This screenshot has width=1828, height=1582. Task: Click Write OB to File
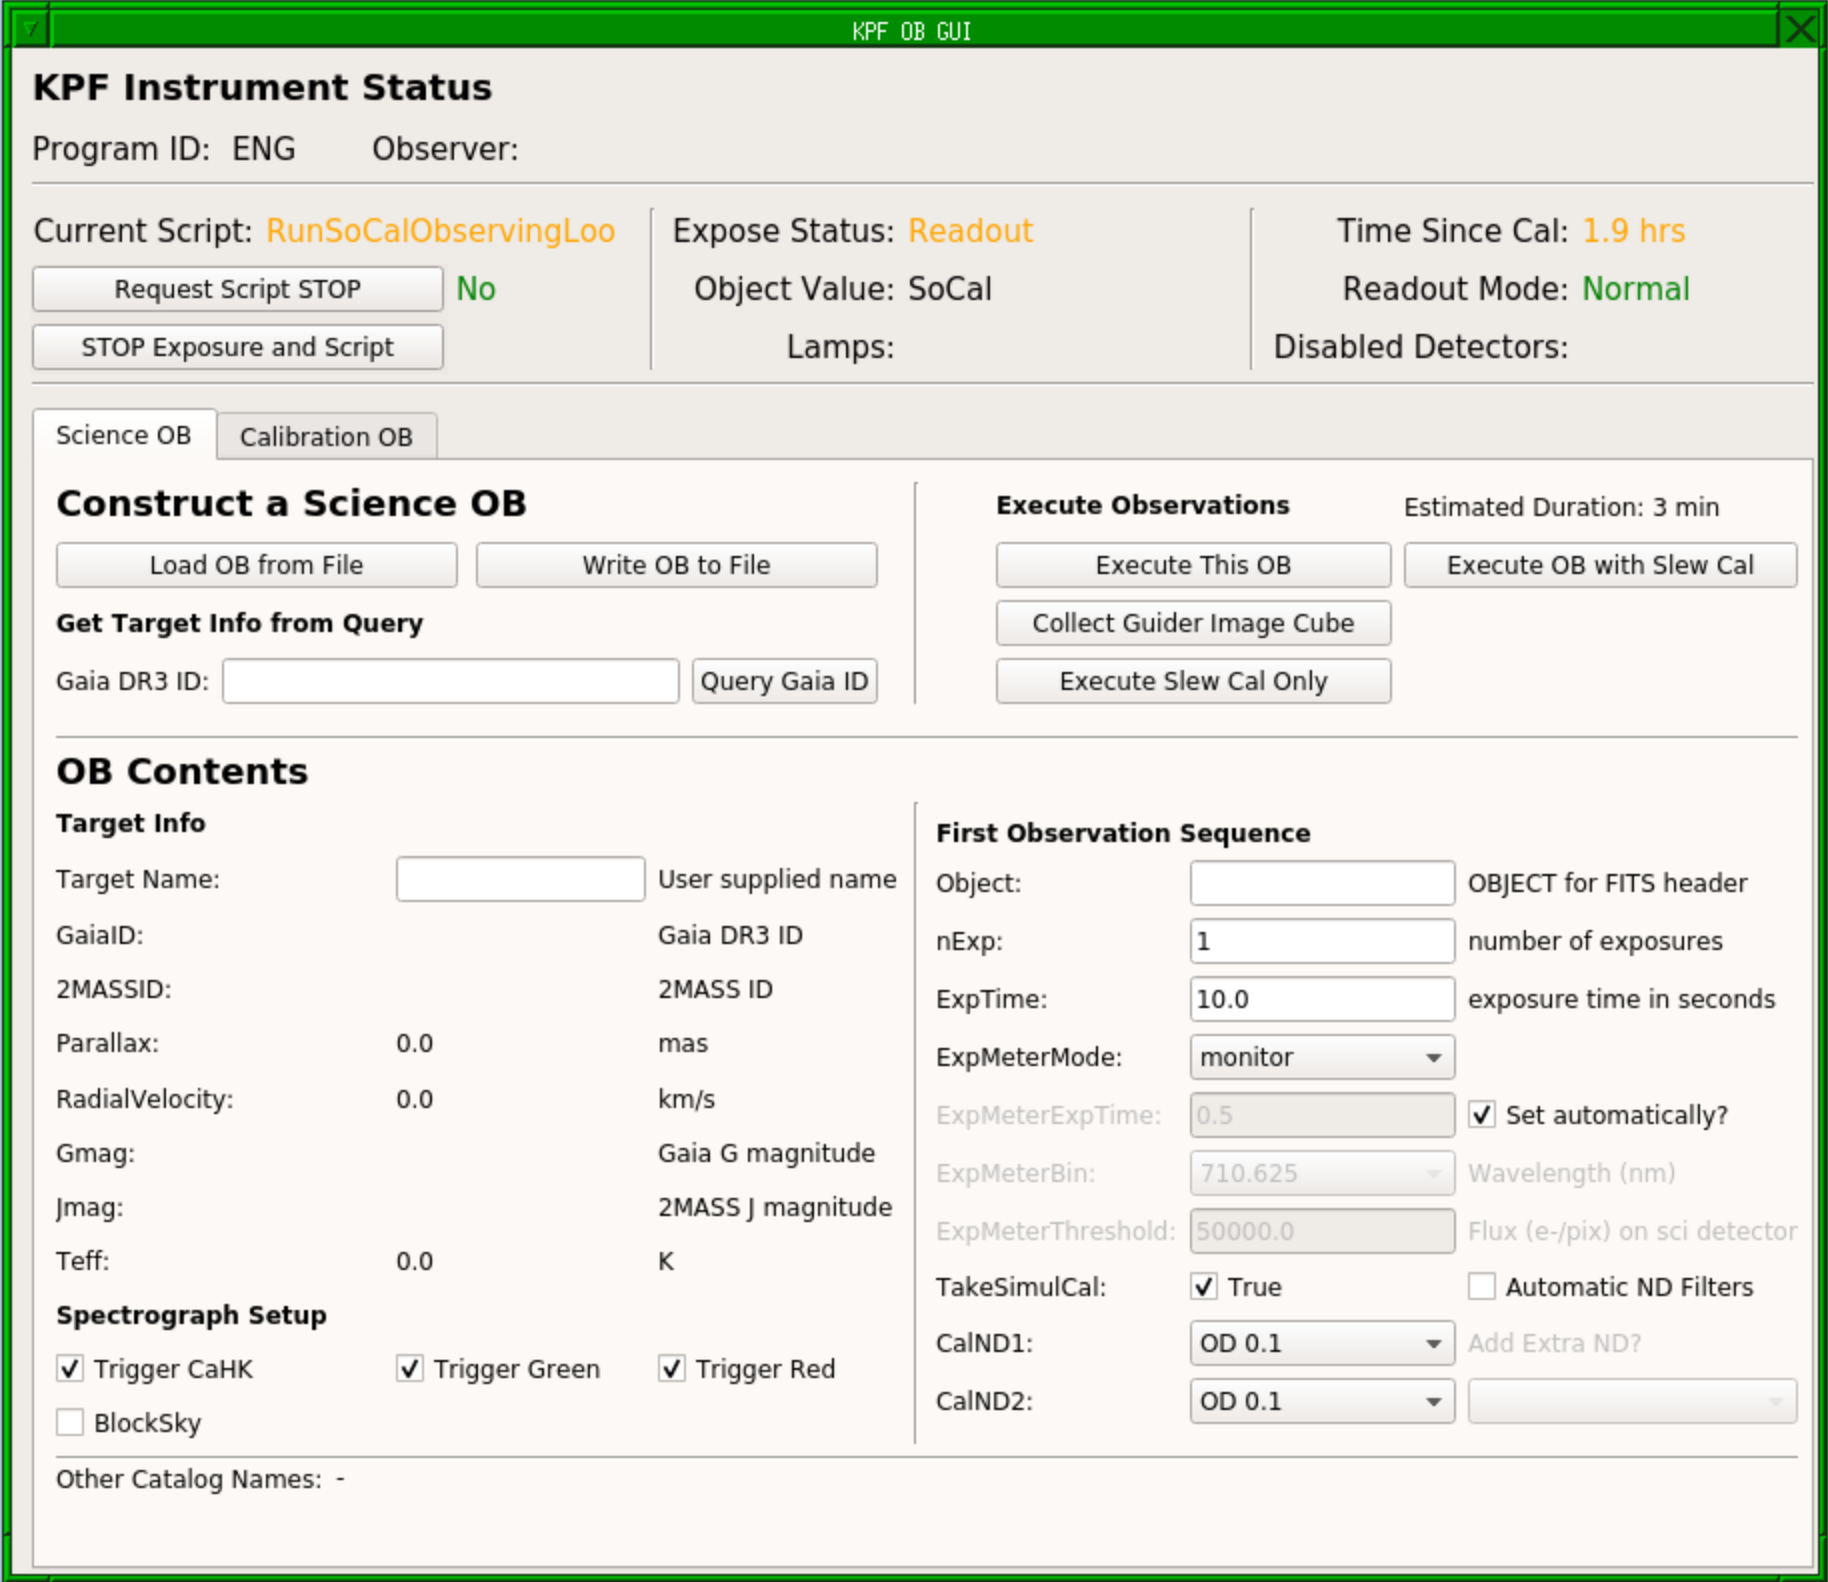(676, 565)
